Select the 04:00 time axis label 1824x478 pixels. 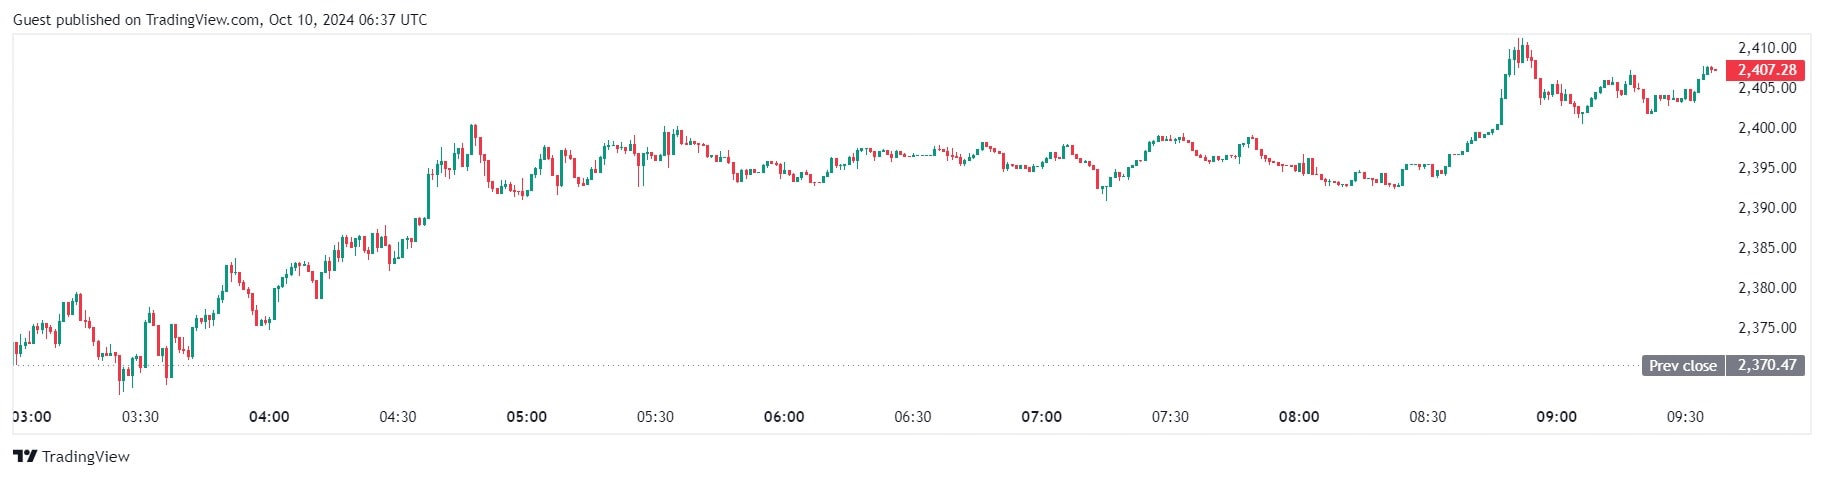pyautogui.click(x=269, y=417)
